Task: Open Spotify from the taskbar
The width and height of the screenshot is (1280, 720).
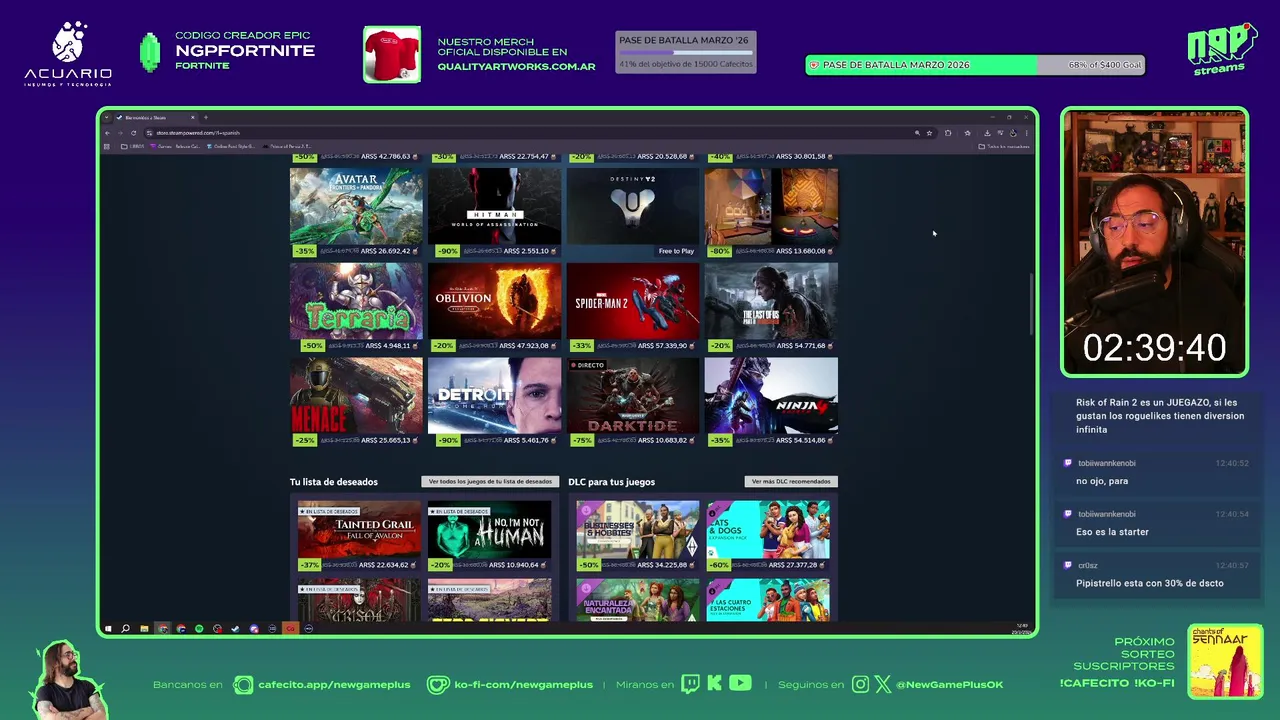Action: pyautogui.click(x=199, y=628)
